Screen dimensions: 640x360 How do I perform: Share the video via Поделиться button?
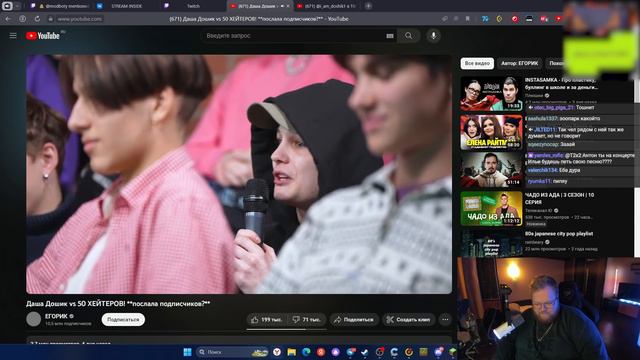[353, 320]
